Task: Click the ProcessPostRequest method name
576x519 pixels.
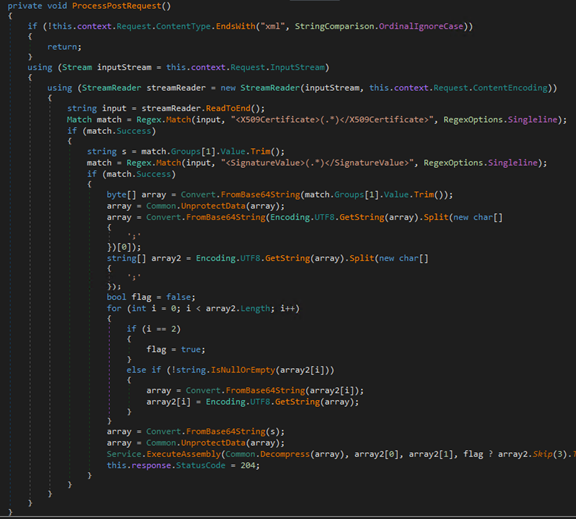Action: (x=117, y=6)
